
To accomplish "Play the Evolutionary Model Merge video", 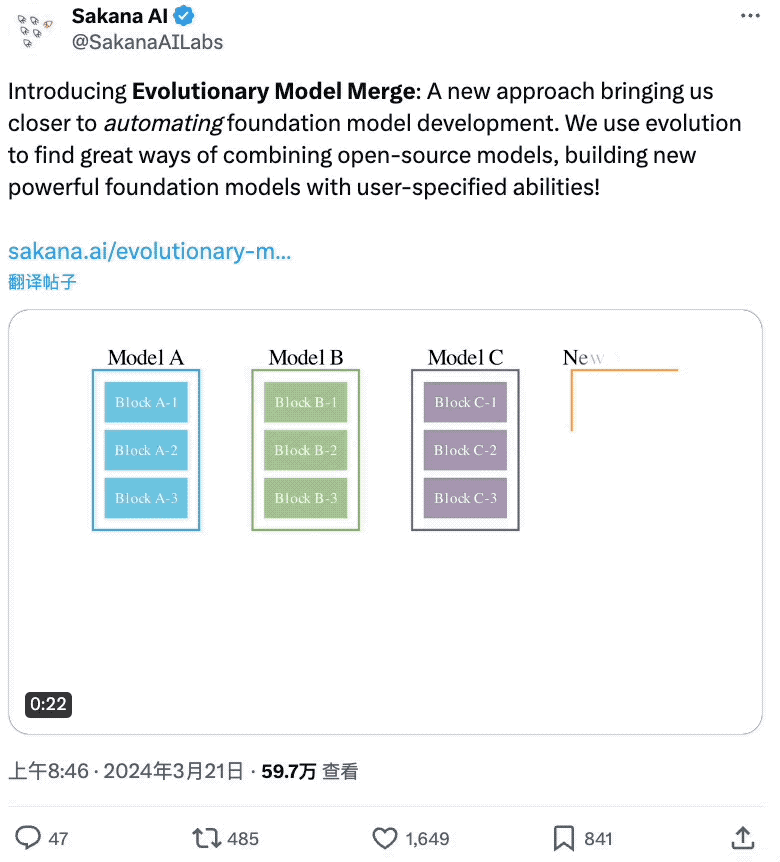I will pyautogui.click(x=385, y=522).
